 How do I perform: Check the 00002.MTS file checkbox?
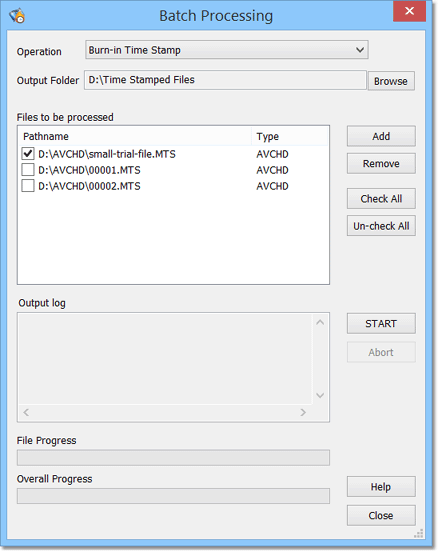28,186
